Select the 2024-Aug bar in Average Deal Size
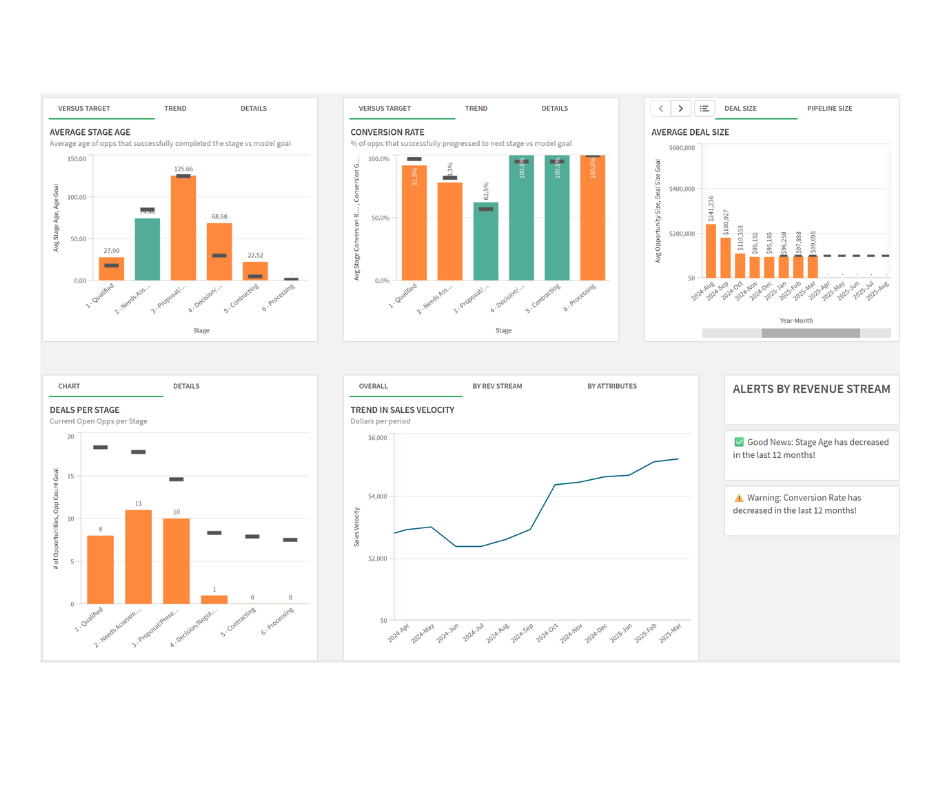Image resolution: width=940 pixels, height=788 pixels. 711,250
